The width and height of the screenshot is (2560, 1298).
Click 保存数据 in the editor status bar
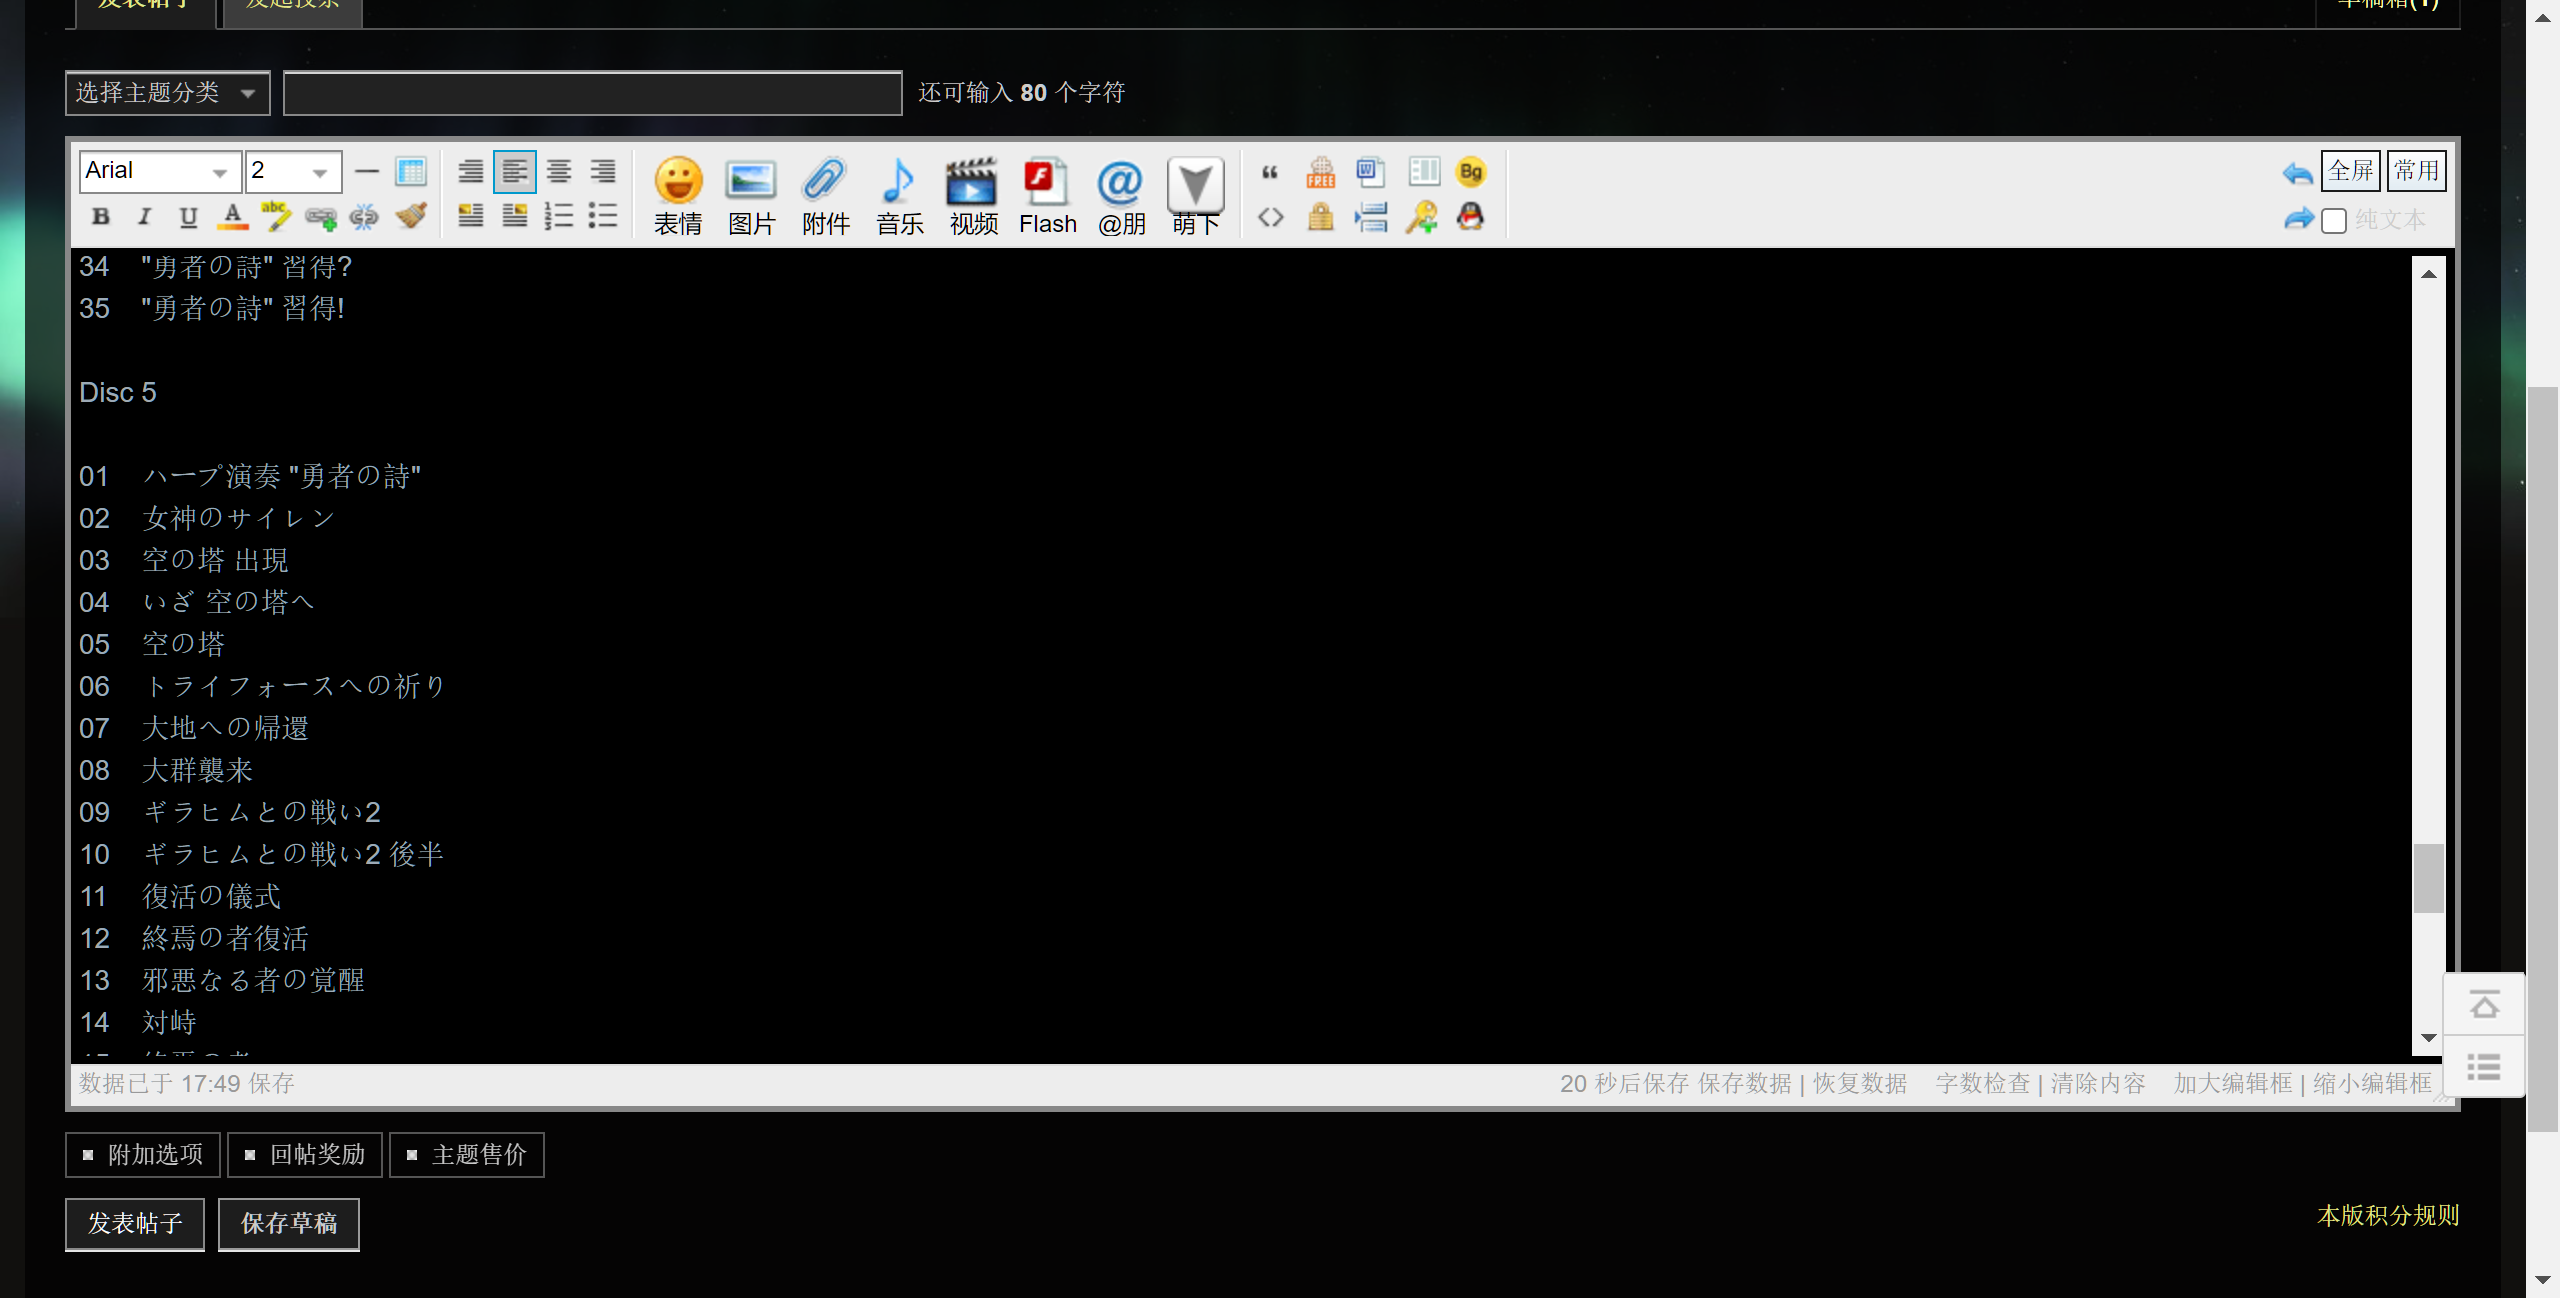coord(1745,1084)
